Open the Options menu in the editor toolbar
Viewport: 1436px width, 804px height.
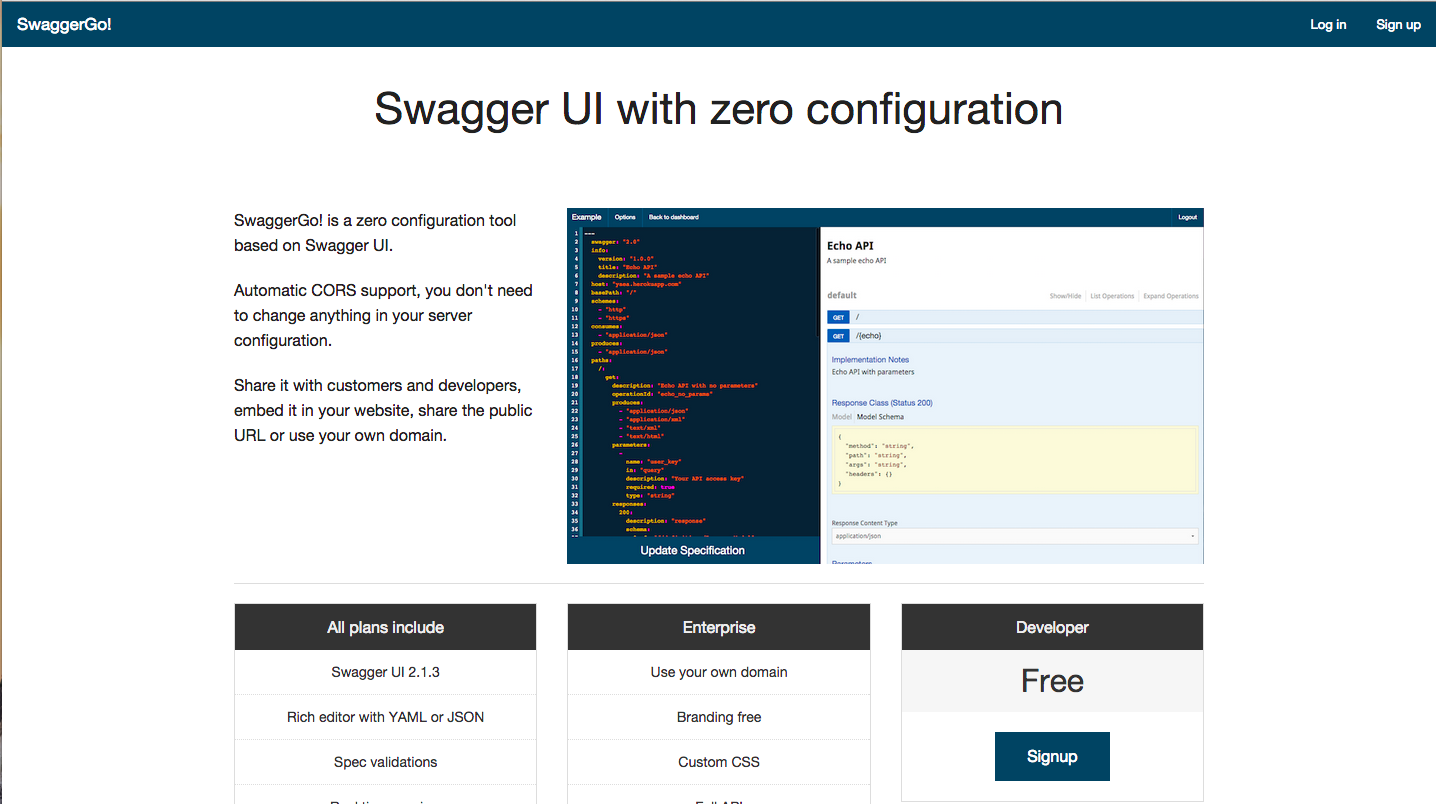point(625,217)
